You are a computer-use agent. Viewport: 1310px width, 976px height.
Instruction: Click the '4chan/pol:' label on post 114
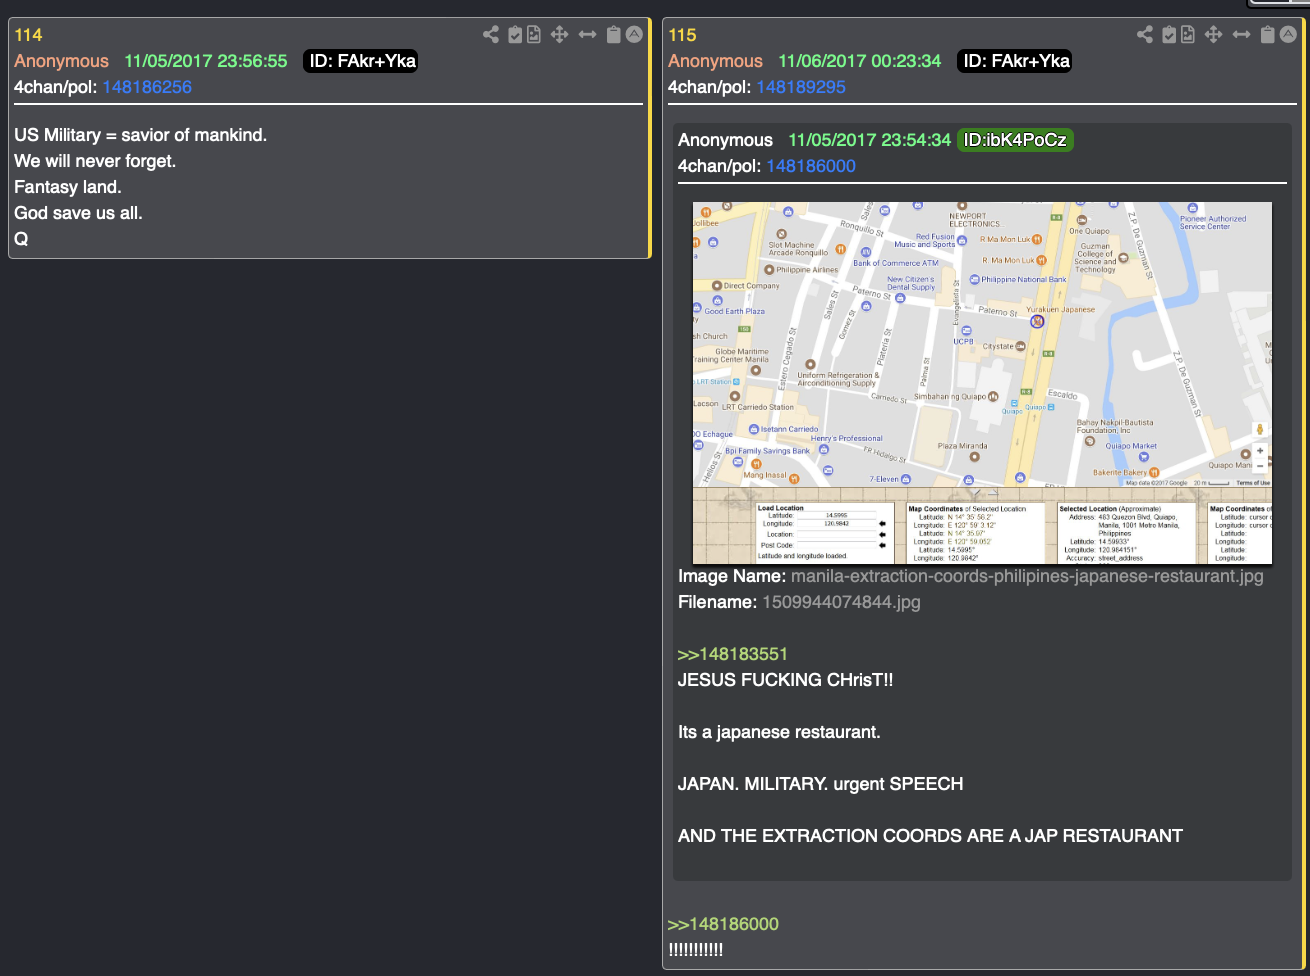pos(56,87)
